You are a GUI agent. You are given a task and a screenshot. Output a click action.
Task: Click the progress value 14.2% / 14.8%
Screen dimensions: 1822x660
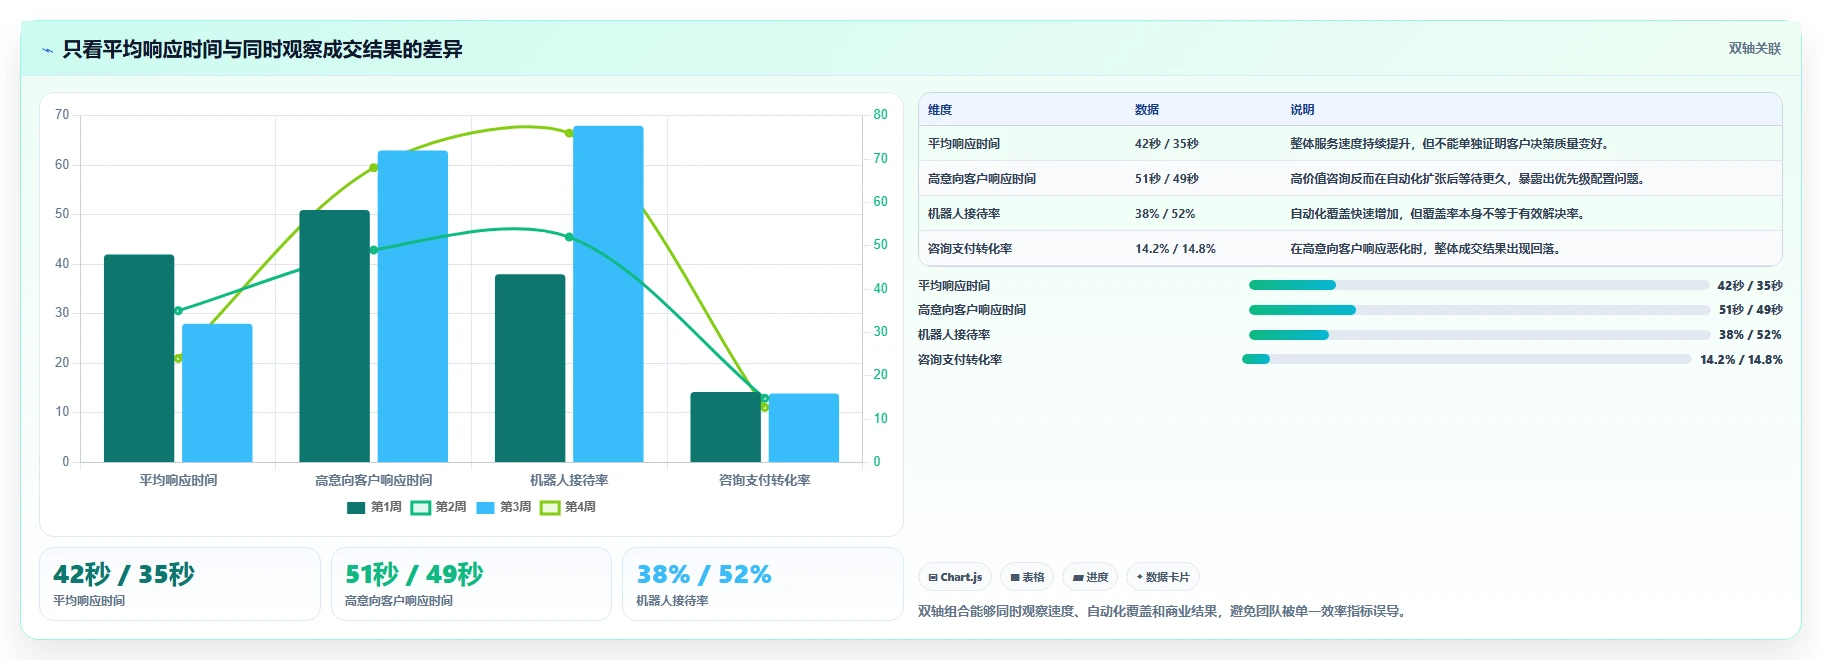(1741, 360)
